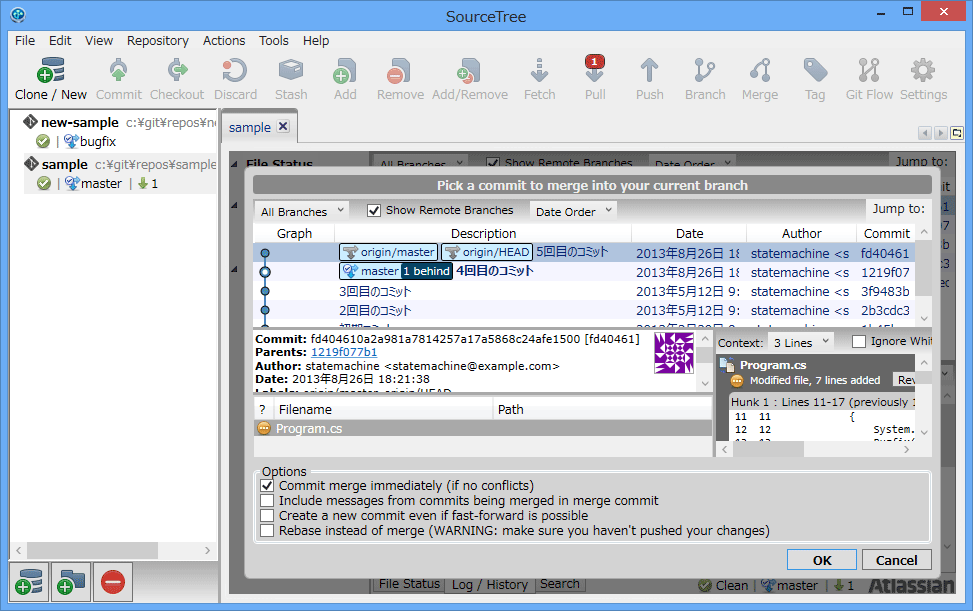Open the Context 3 Lines dropdown

point(800,342)
